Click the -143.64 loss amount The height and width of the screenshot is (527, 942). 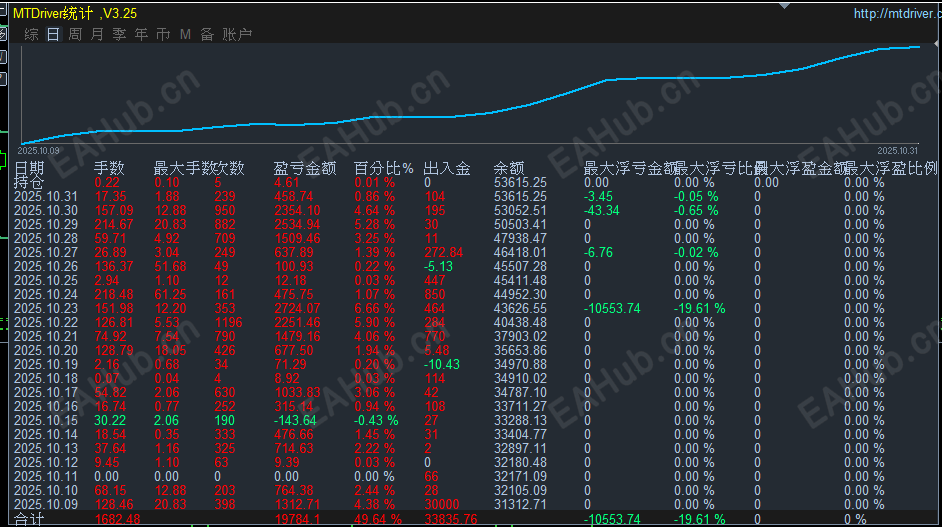pos(295,421)
